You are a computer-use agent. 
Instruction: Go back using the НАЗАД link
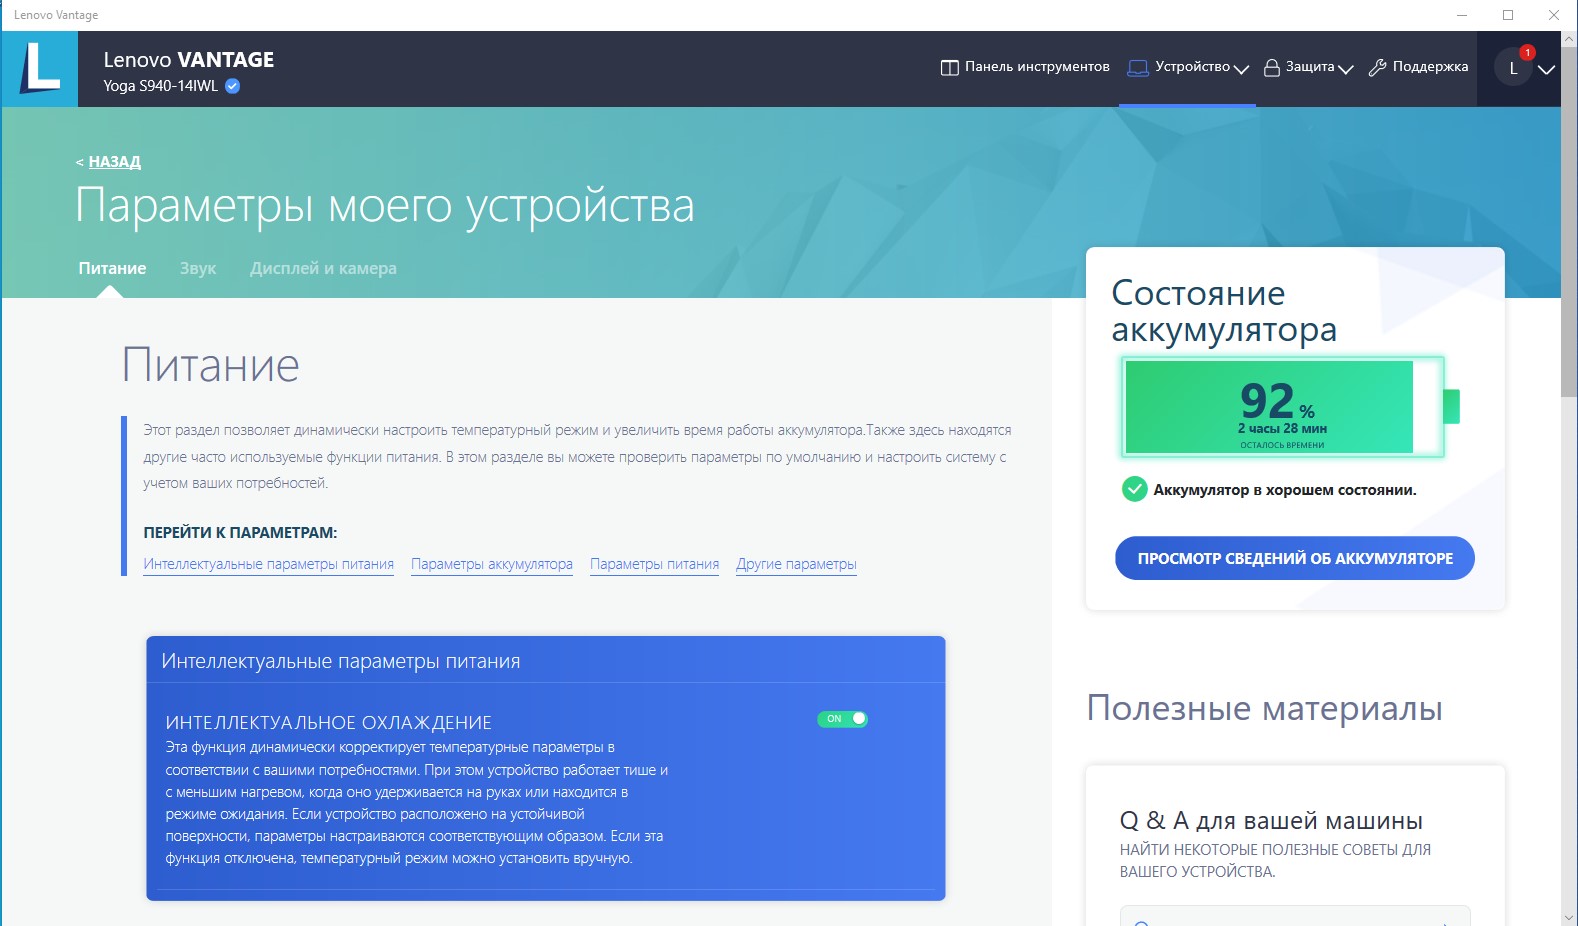(114, 161)
